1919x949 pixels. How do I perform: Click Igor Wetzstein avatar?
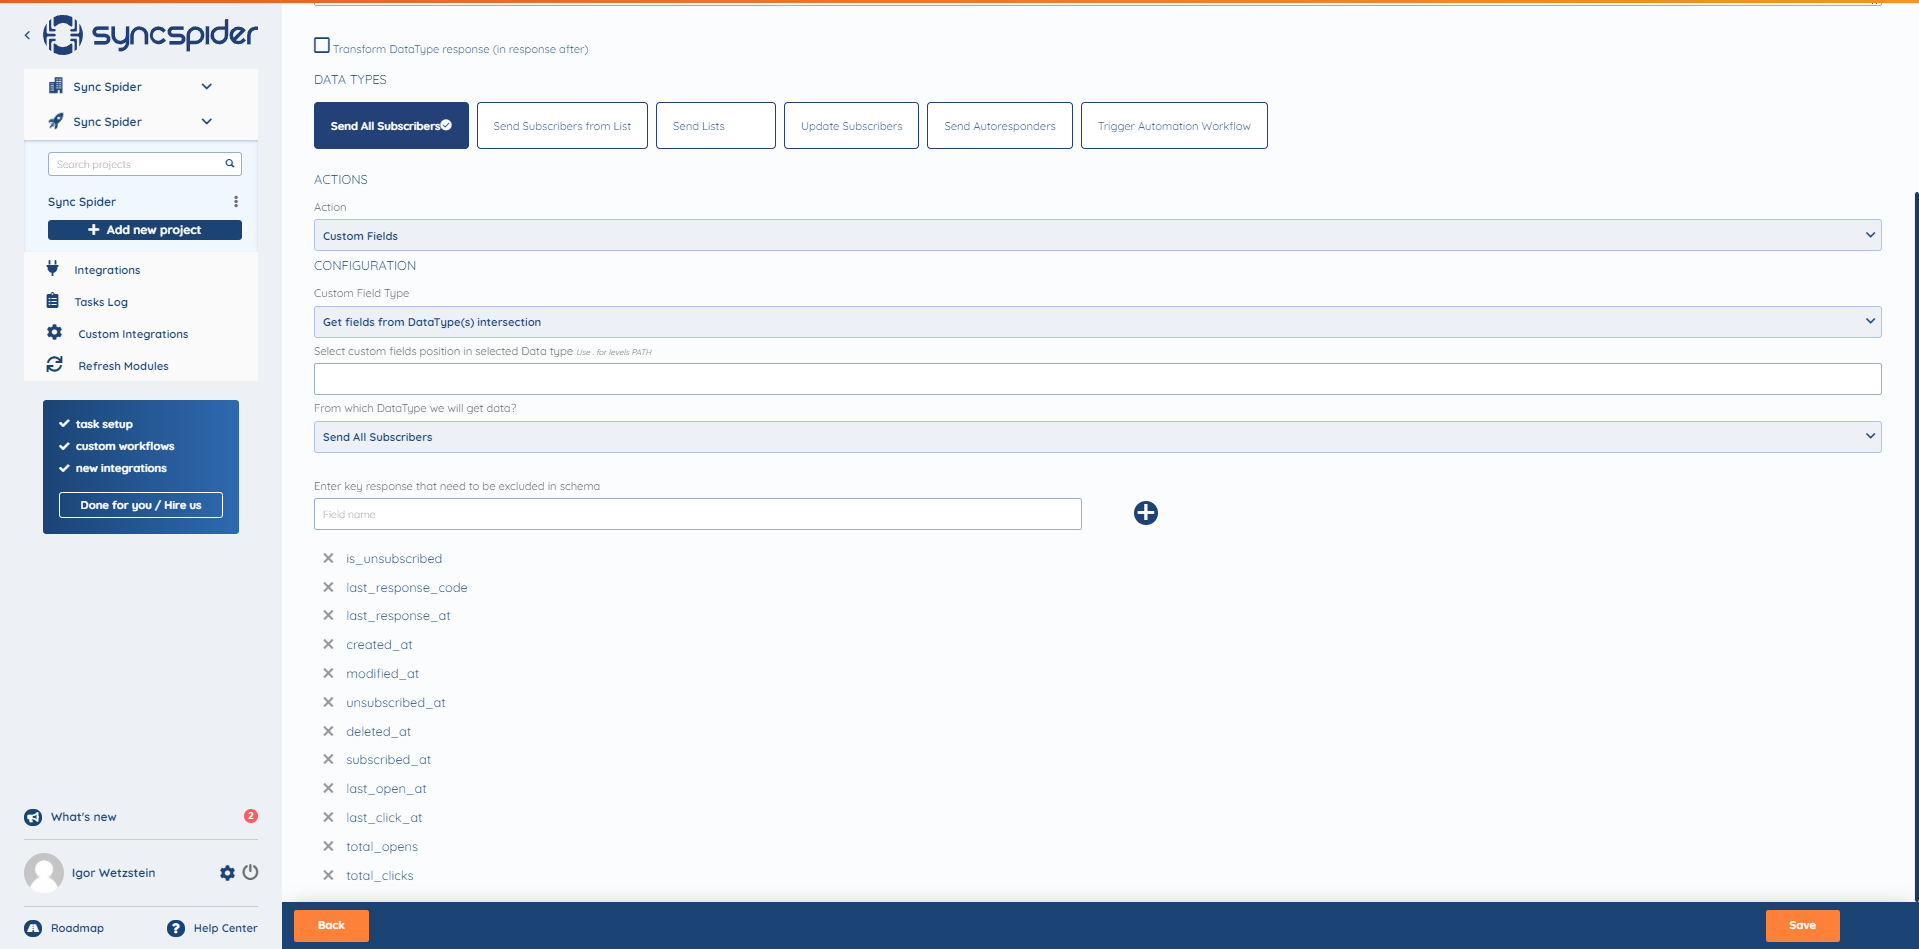[44, 873]
